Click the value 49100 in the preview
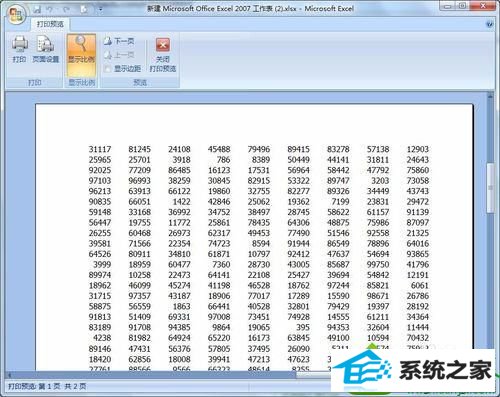 click(338, 338)
